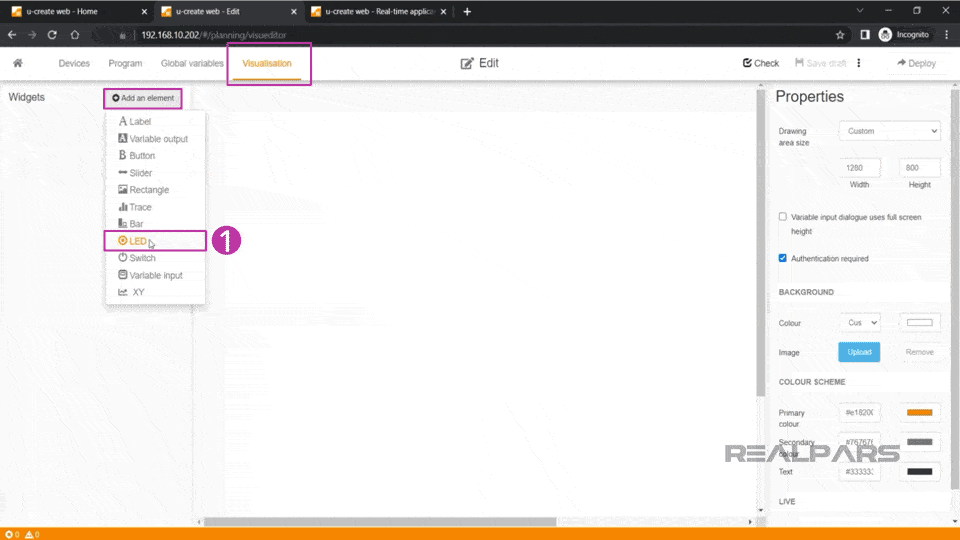Click the Secondary colour hex field
The width and height of the screenshot is (960, 540).
(x=860, y=442)
